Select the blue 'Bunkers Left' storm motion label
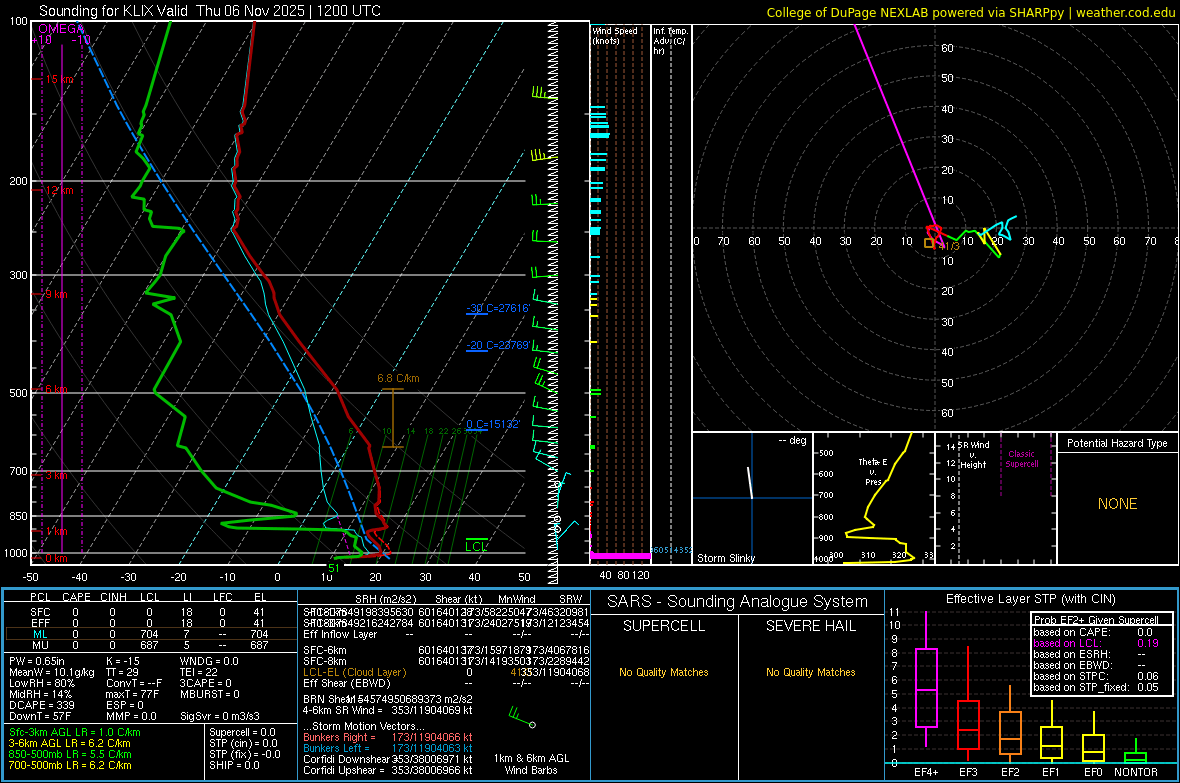Screen dimensions: 1180x783 coord(336,748)
